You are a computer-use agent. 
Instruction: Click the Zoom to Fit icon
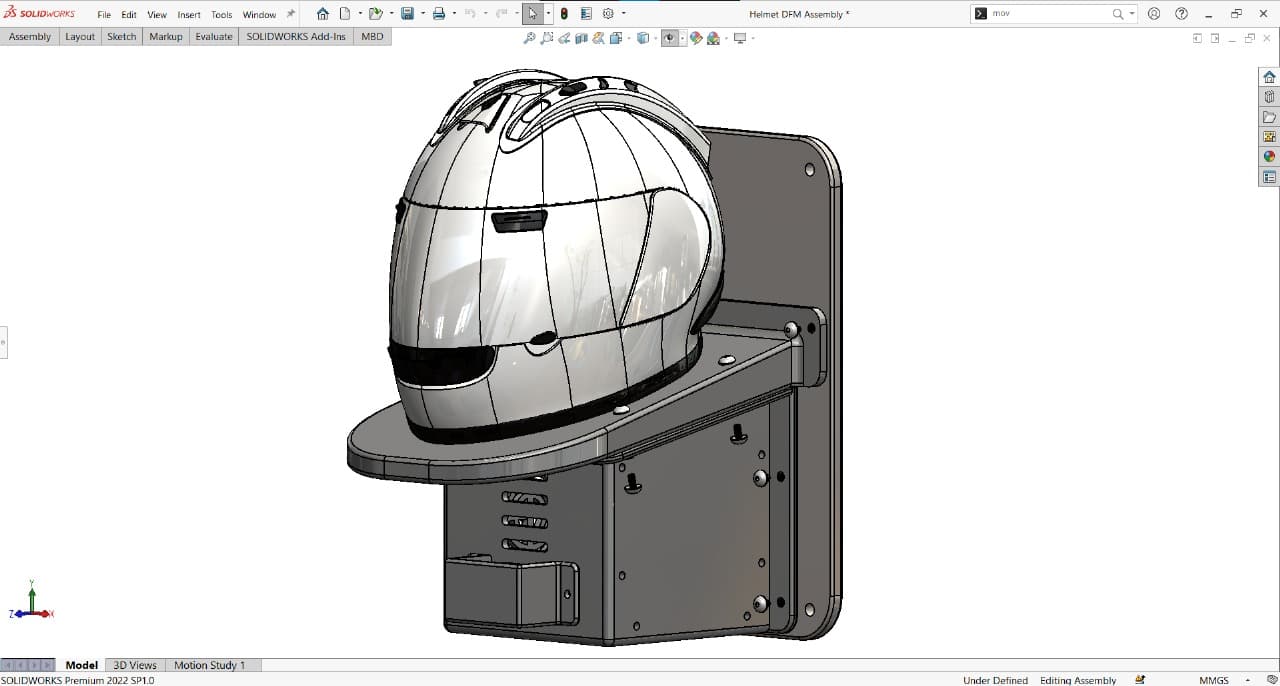pos(529,38)
